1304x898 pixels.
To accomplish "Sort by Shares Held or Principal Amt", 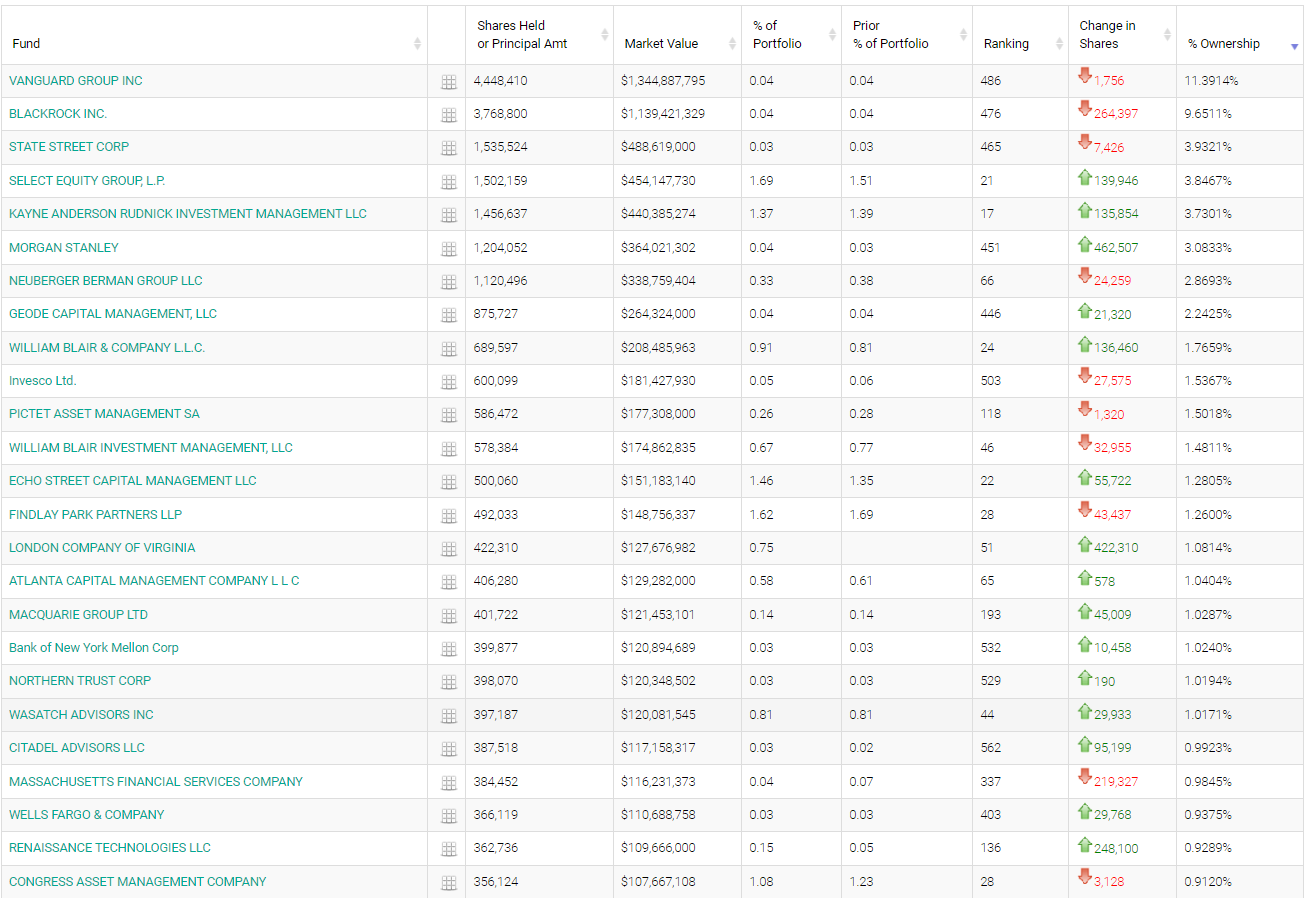I will 539,35.
